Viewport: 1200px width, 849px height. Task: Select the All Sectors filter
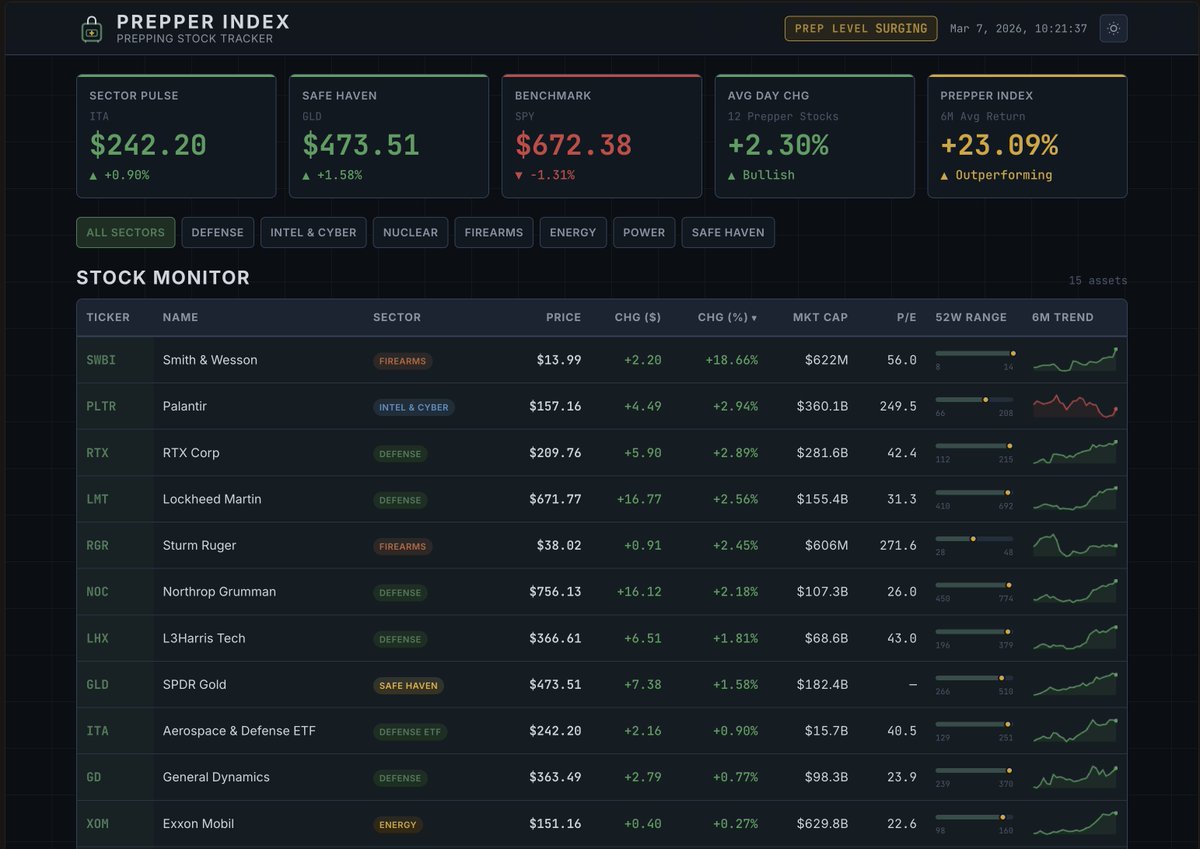click(x=125, y=233)
